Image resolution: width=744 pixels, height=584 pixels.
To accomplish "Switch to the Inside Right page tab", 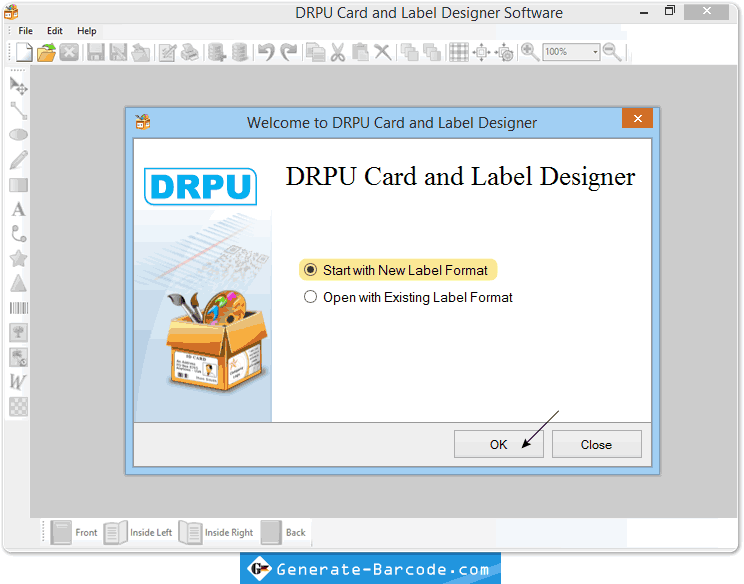I will [216, 532].
